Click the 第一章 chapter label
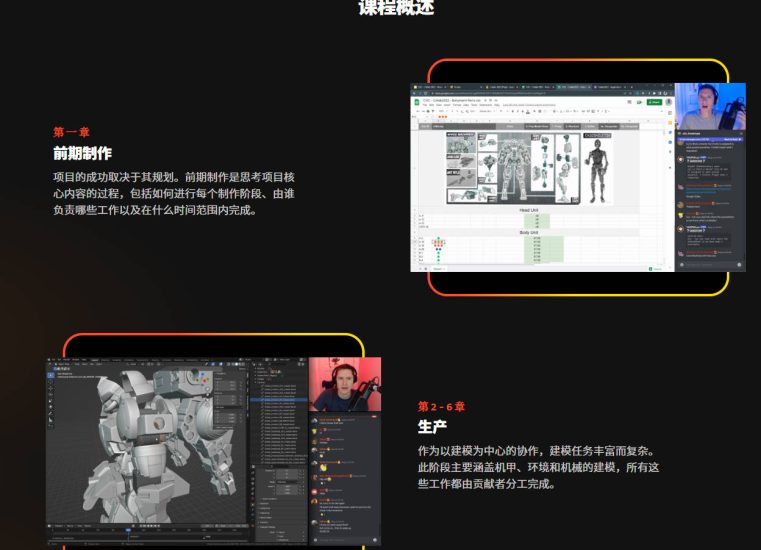This screenshot has height=550, width=761. pos(71,132)
